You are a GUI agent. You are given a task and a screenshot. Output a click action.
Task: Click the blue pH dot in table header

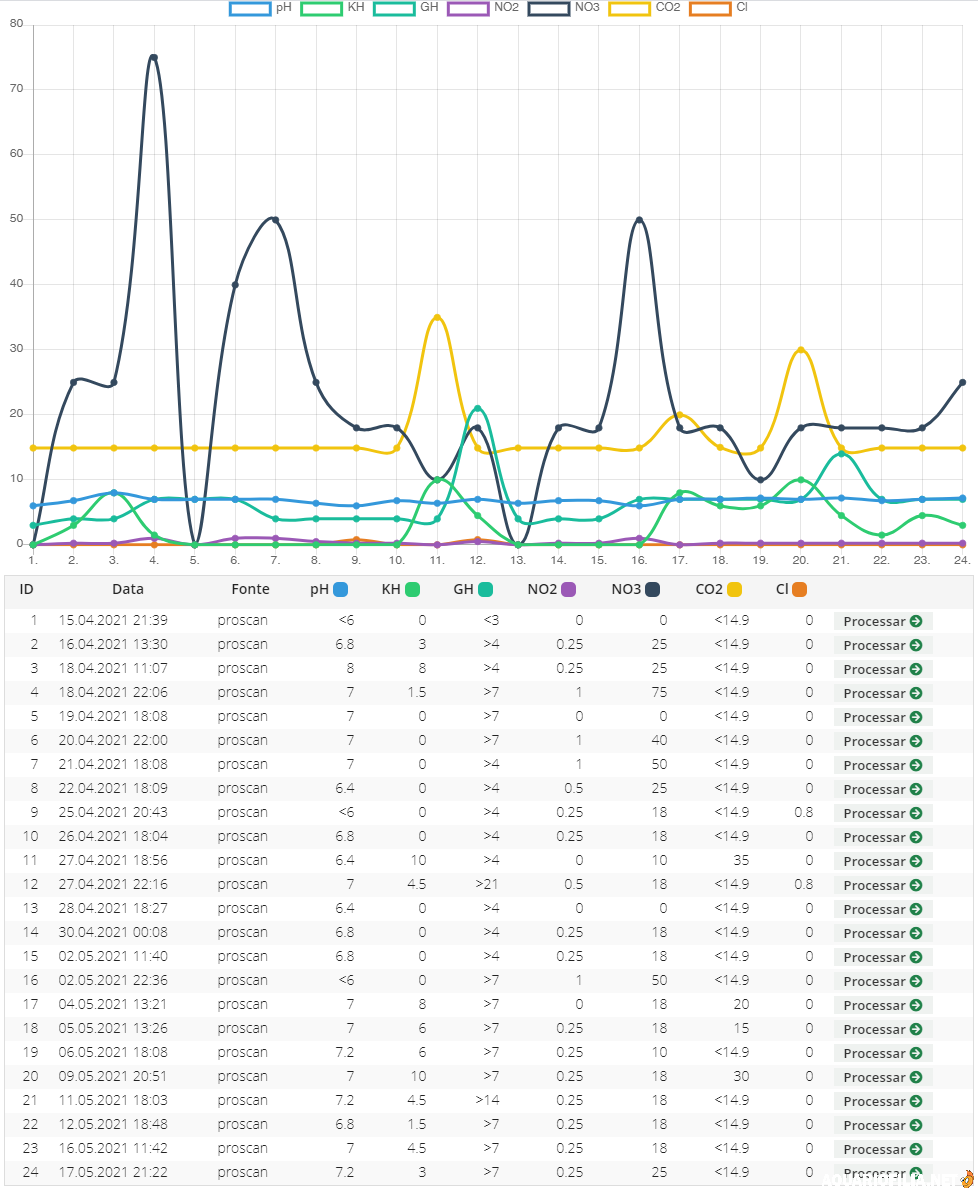coord(340,589)
